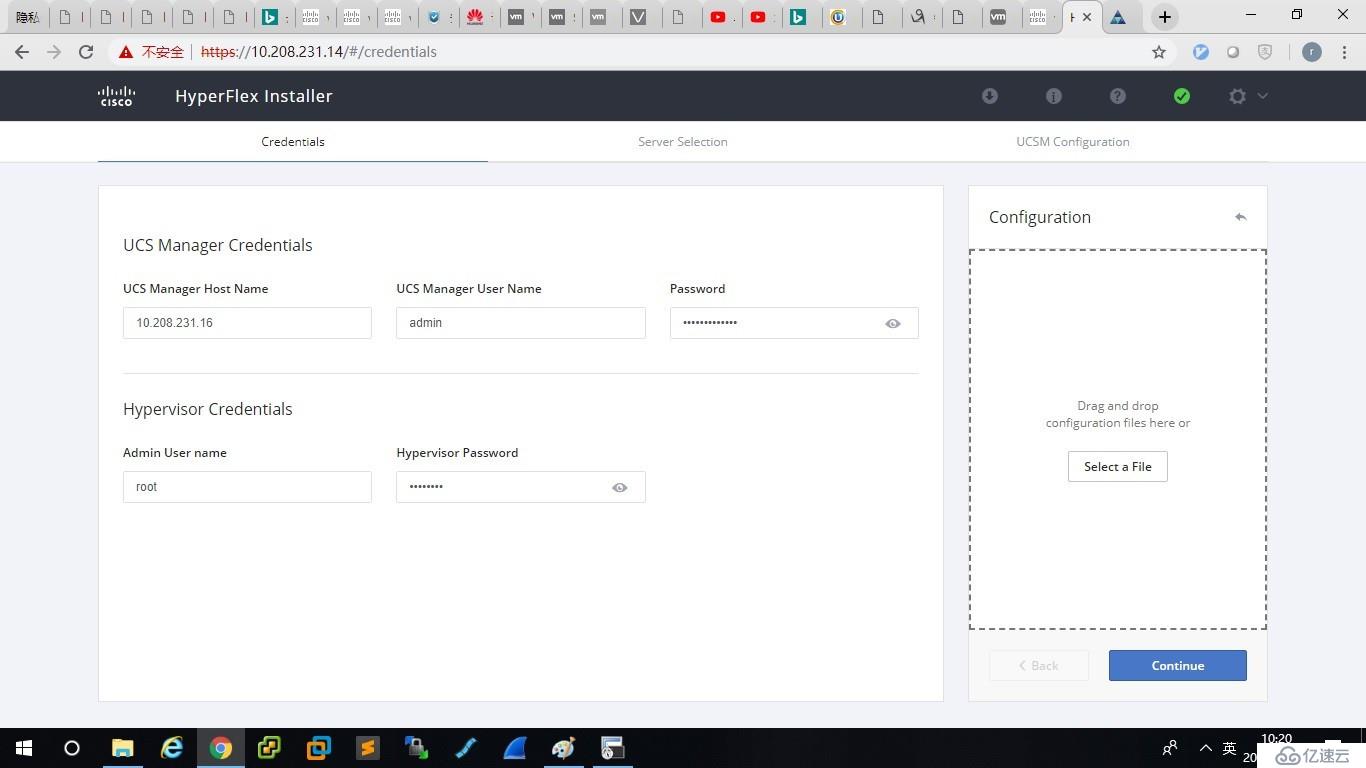Switch to the first YouTube browser tab

(x=718, y=17)
